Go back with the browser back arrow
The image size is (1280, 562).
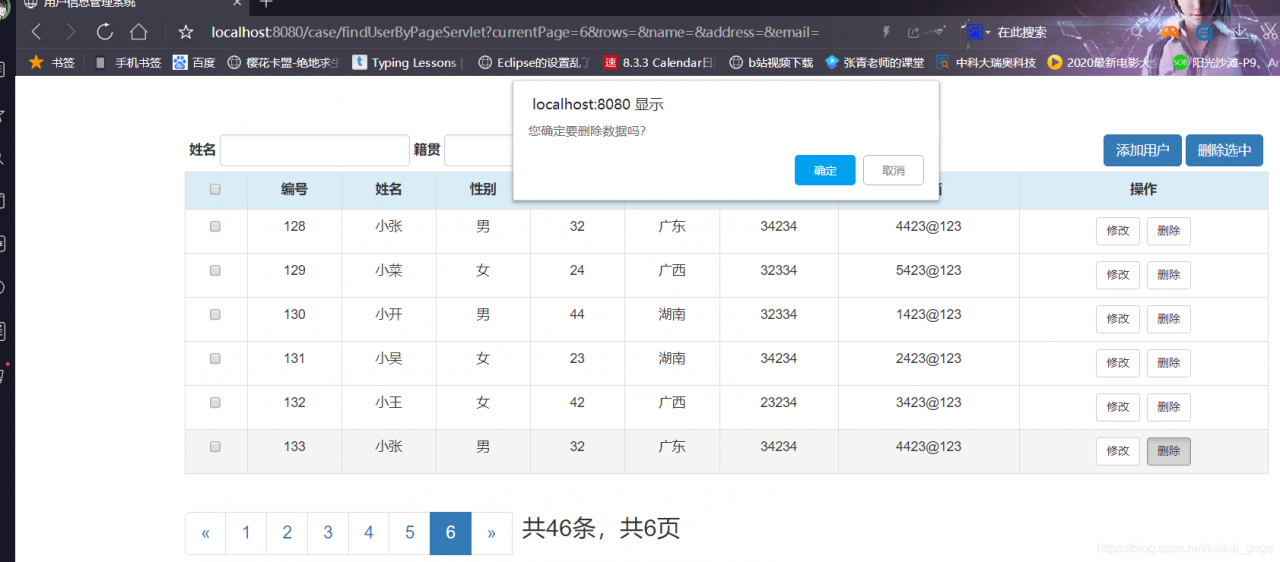pos(37,32)
